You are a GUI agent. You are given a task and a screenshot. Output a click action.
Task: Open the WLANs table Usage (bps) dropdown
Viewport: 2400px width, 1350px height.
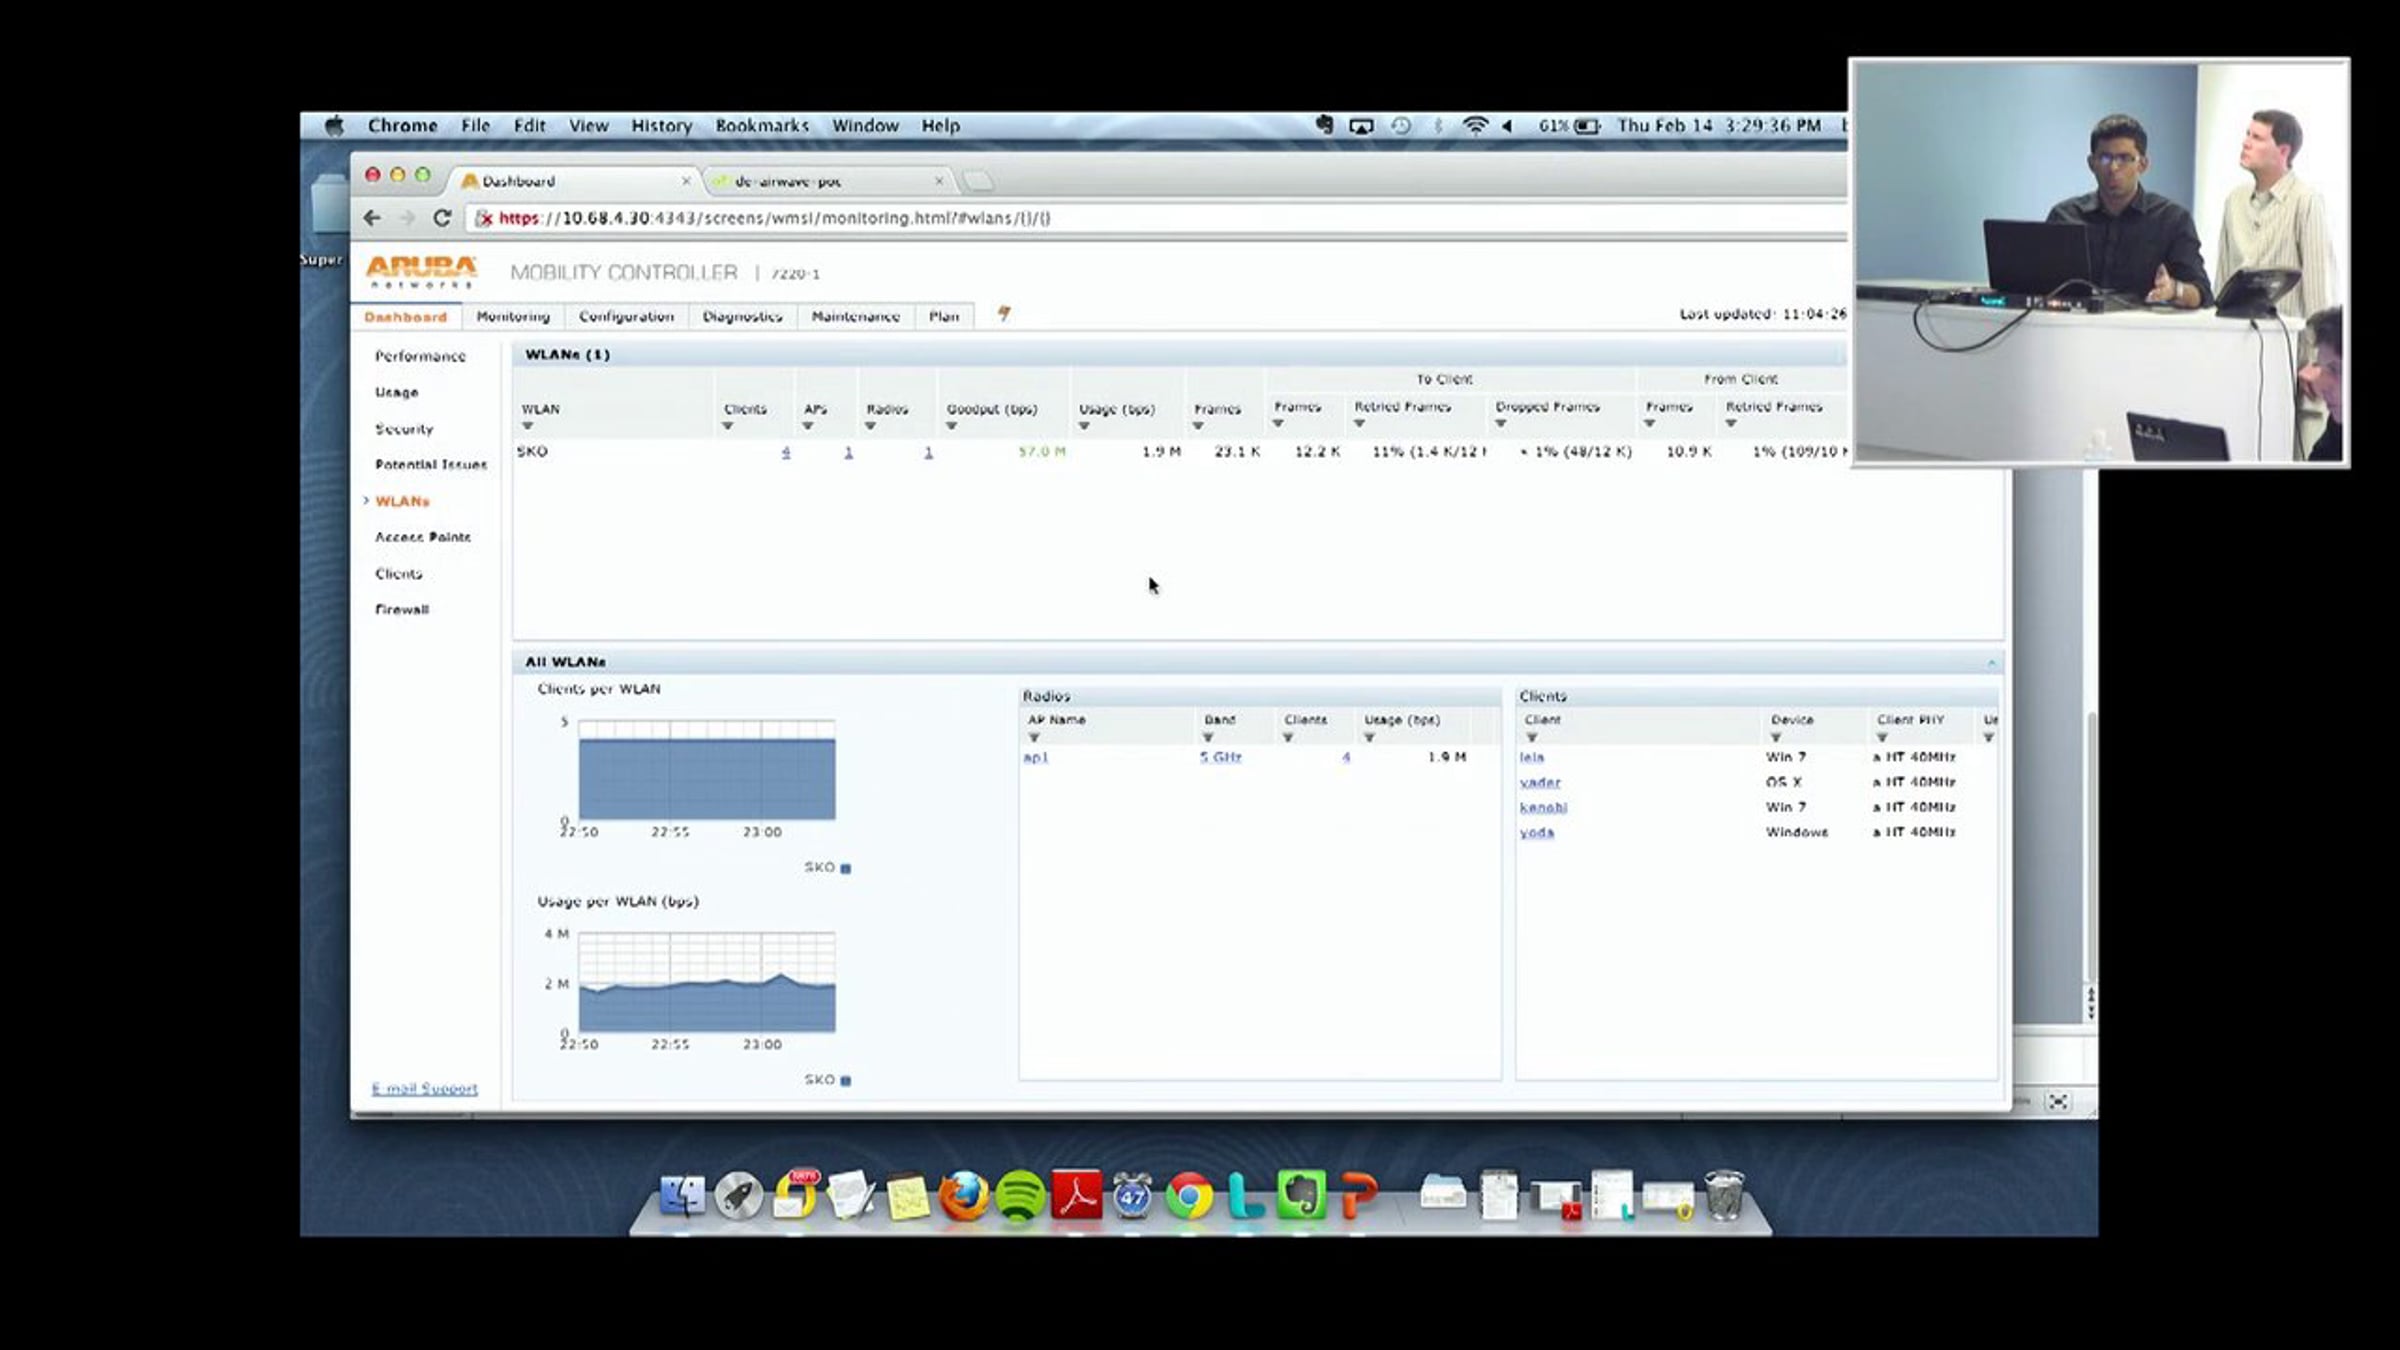coord(1084,426)
